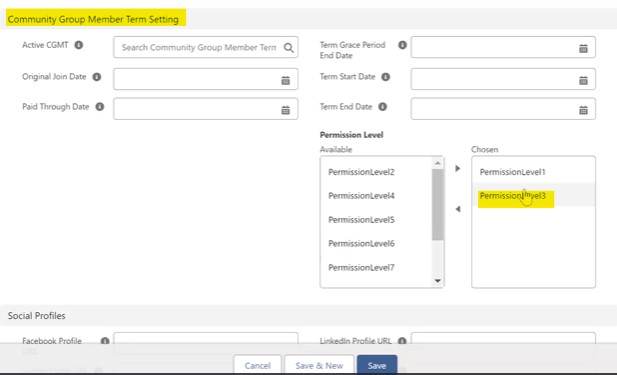Click the LinkedIn Profile URL input field

point(503,338)
